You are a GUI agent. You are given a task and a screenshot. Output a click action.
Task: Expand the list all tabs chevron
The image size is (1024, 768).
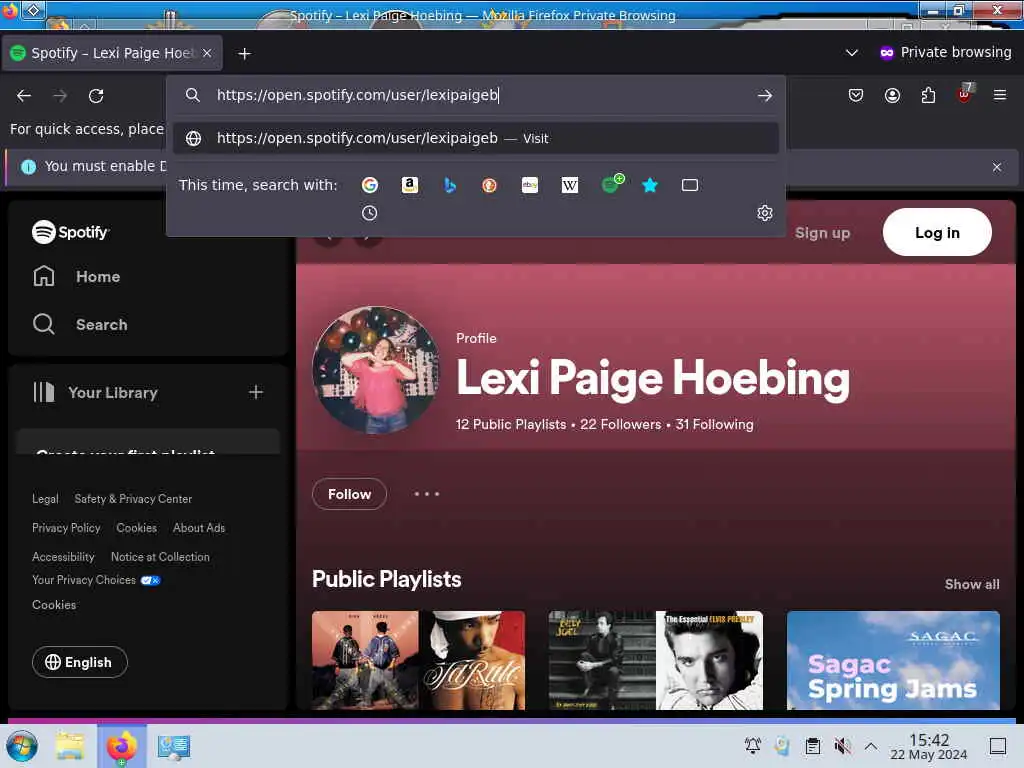852,53
